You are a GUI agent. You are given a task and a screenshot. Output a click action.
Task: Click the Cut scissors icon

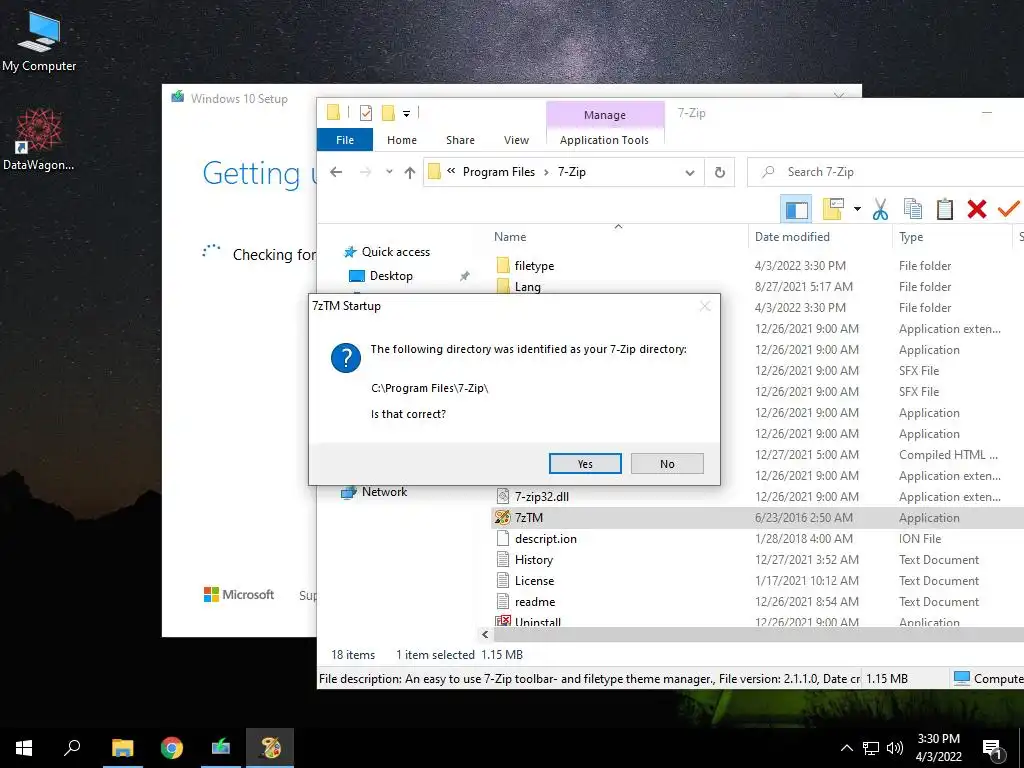point(880,209)
